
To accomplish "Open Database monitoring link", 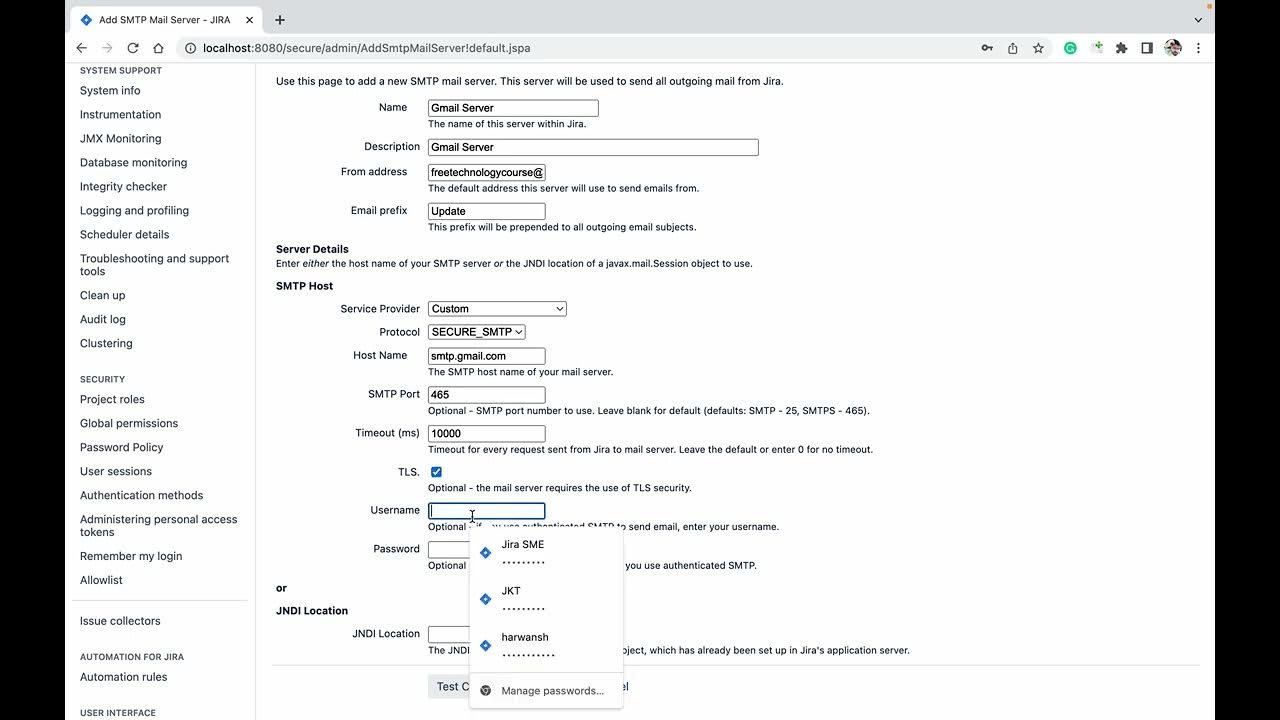I will pos(133,163).
